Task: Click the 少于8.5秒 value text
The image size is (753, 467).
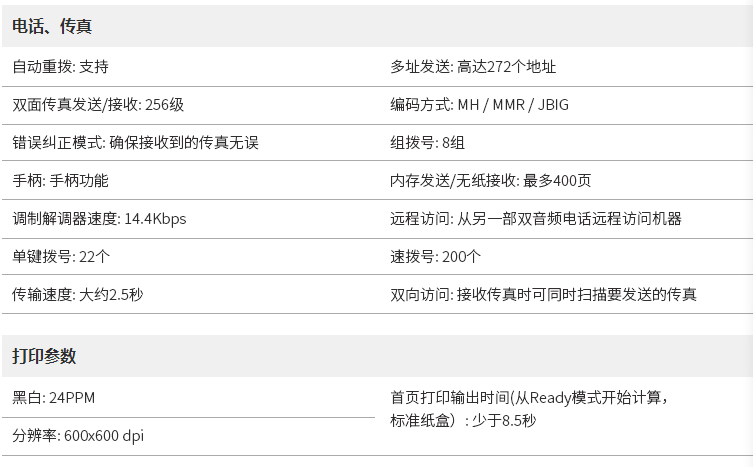Action: (x=504, y=421)
